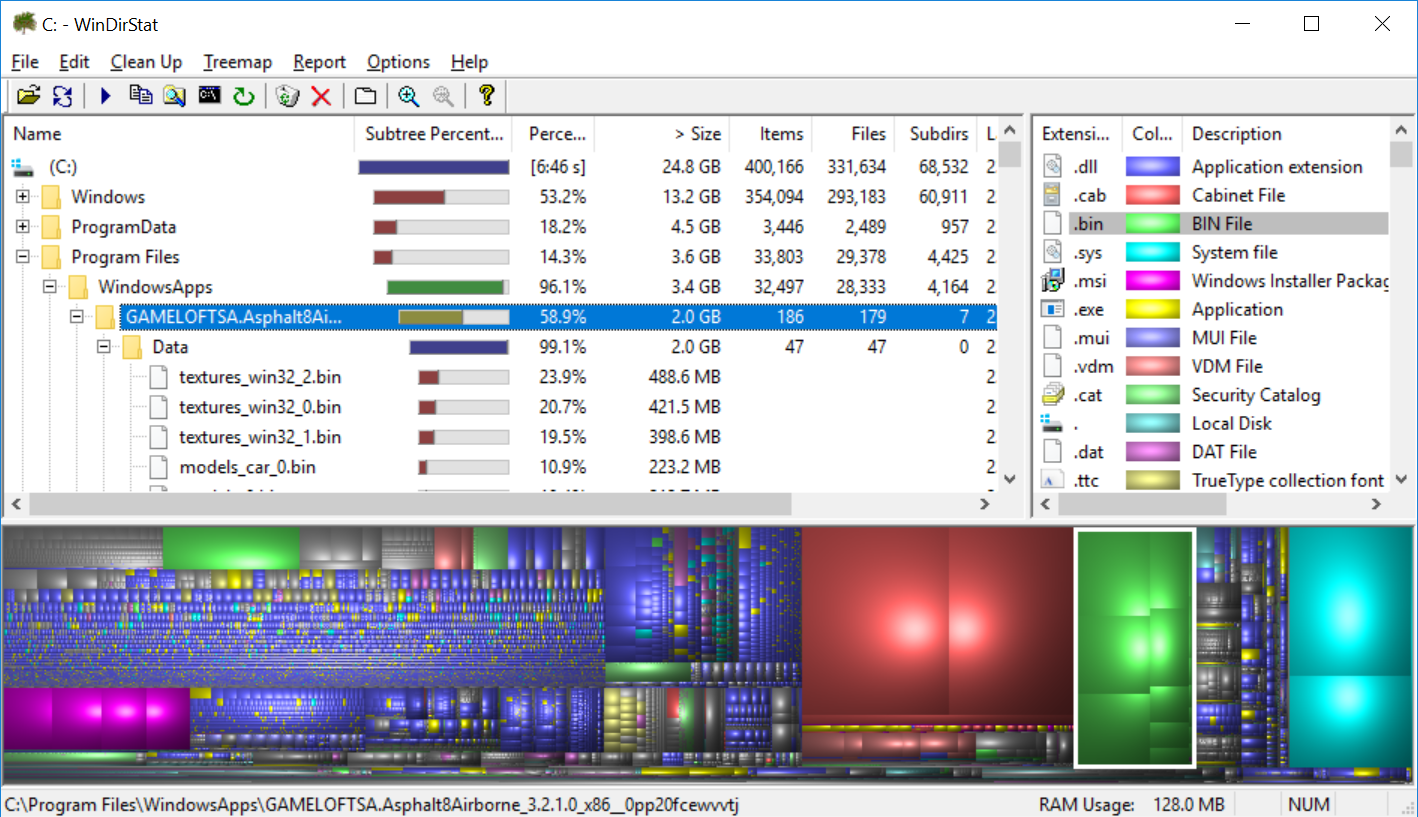Click the highlighted green block in treemap
1418x817 pixels.
tap(1134, 648)
